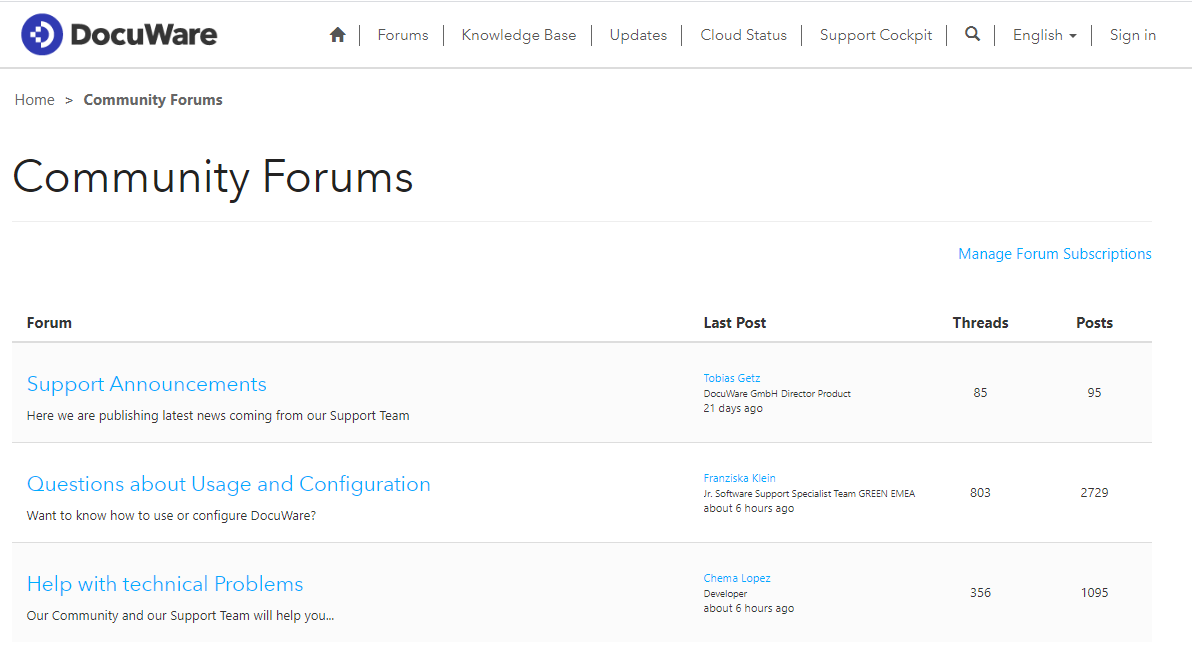Click the DocuWare logo
The width and height of the screenshot is (1192, 651).
tap(119, 35)
